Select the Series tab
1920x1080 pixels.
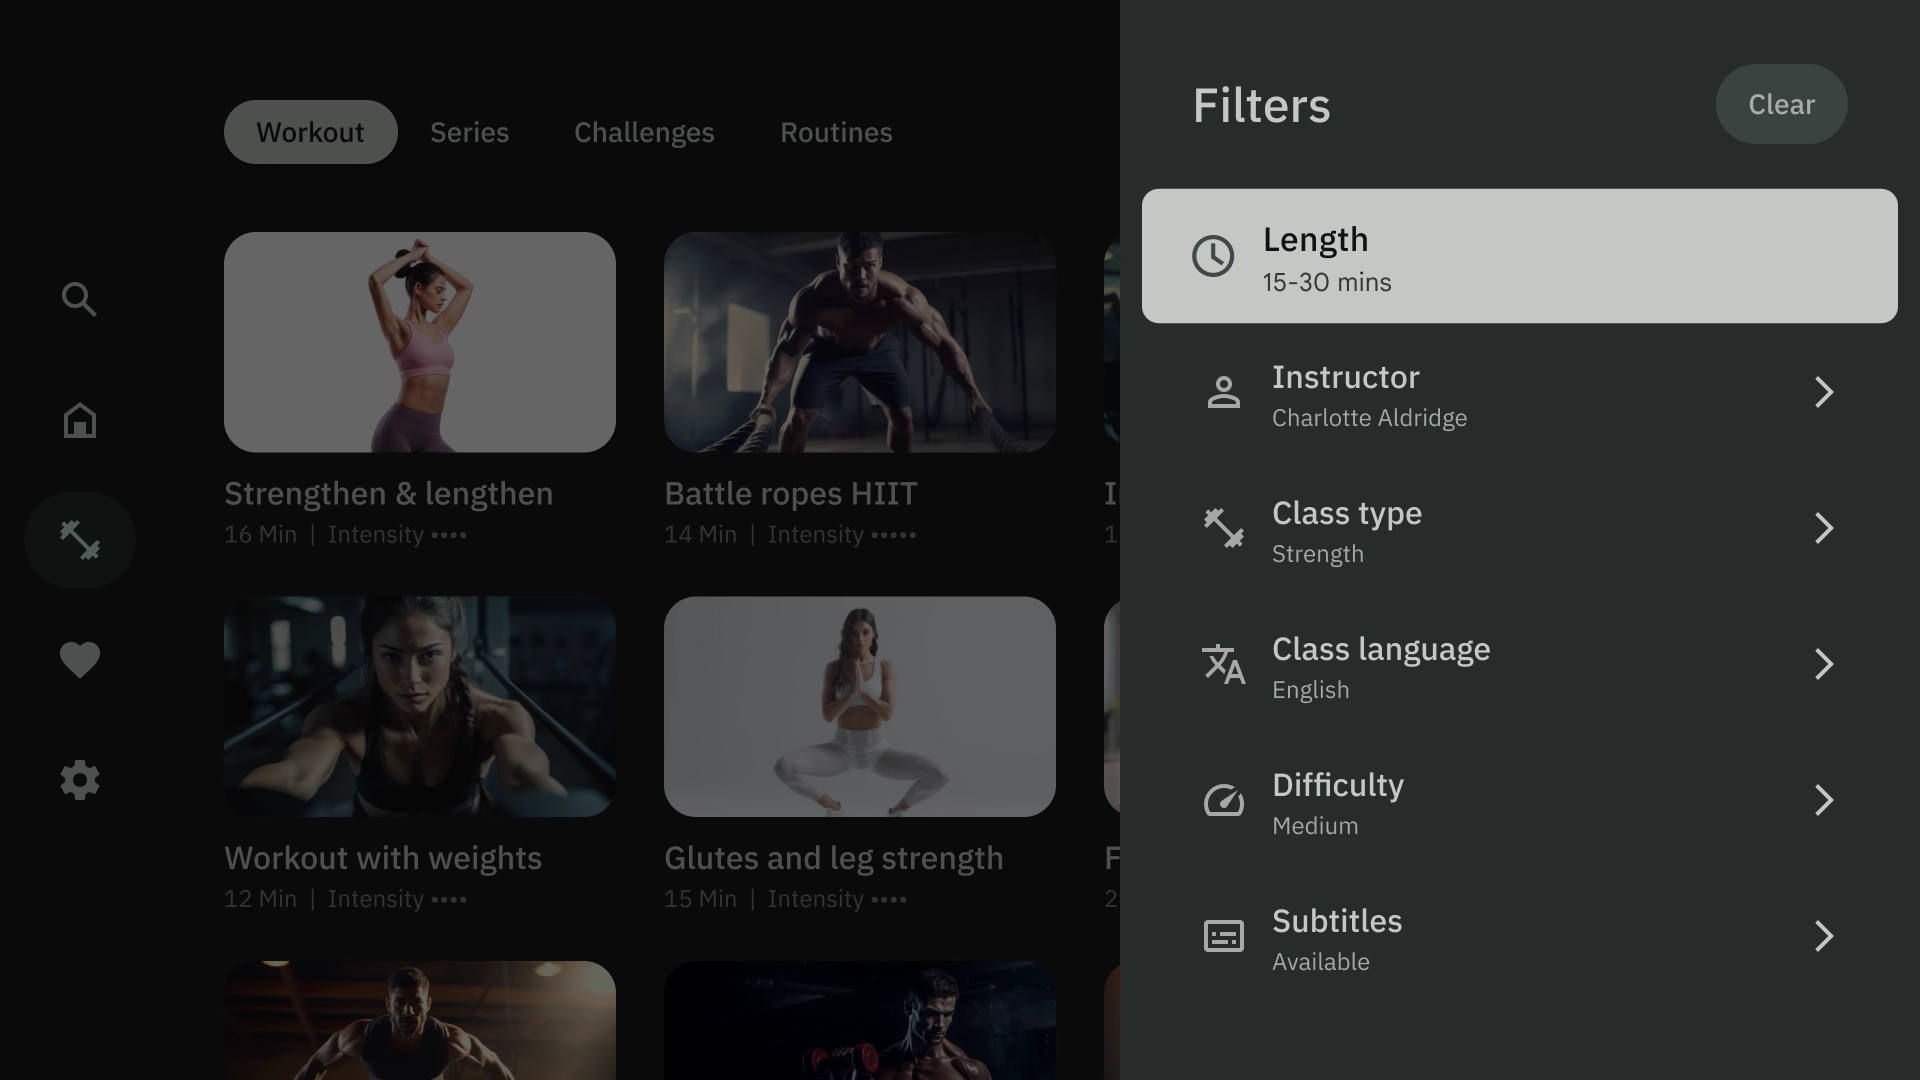pos(468,131)
